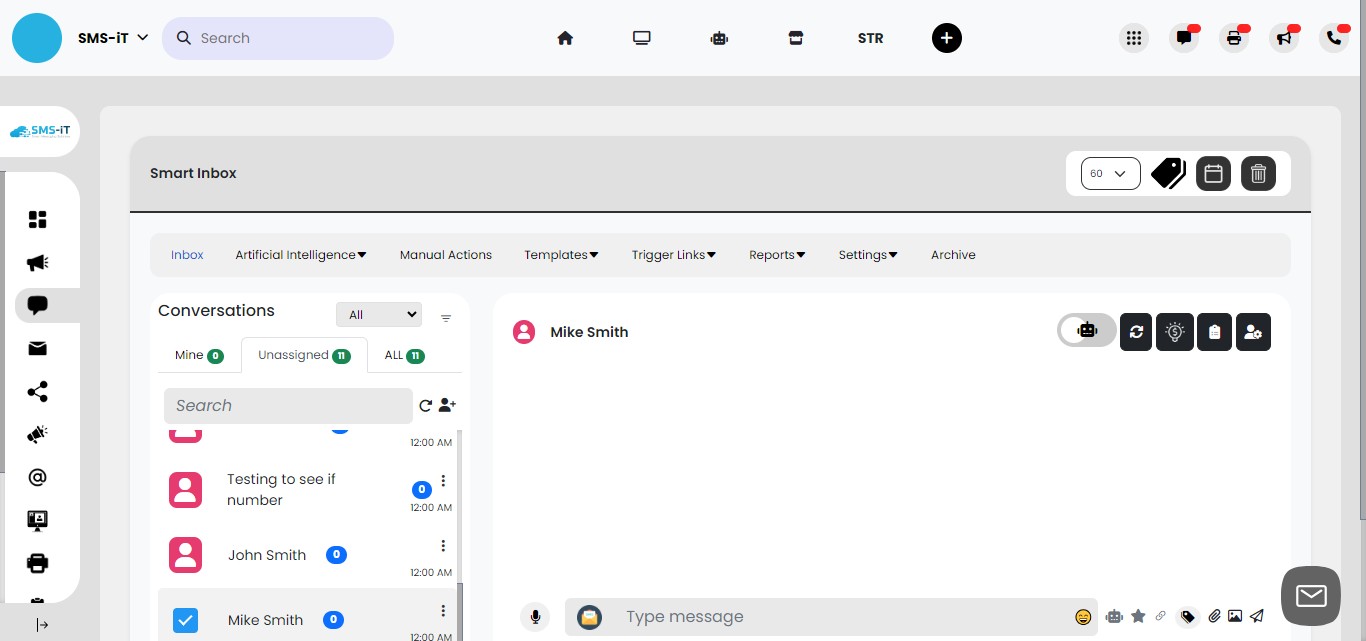Click user settings icon in chat header

tap(1253, 332)
